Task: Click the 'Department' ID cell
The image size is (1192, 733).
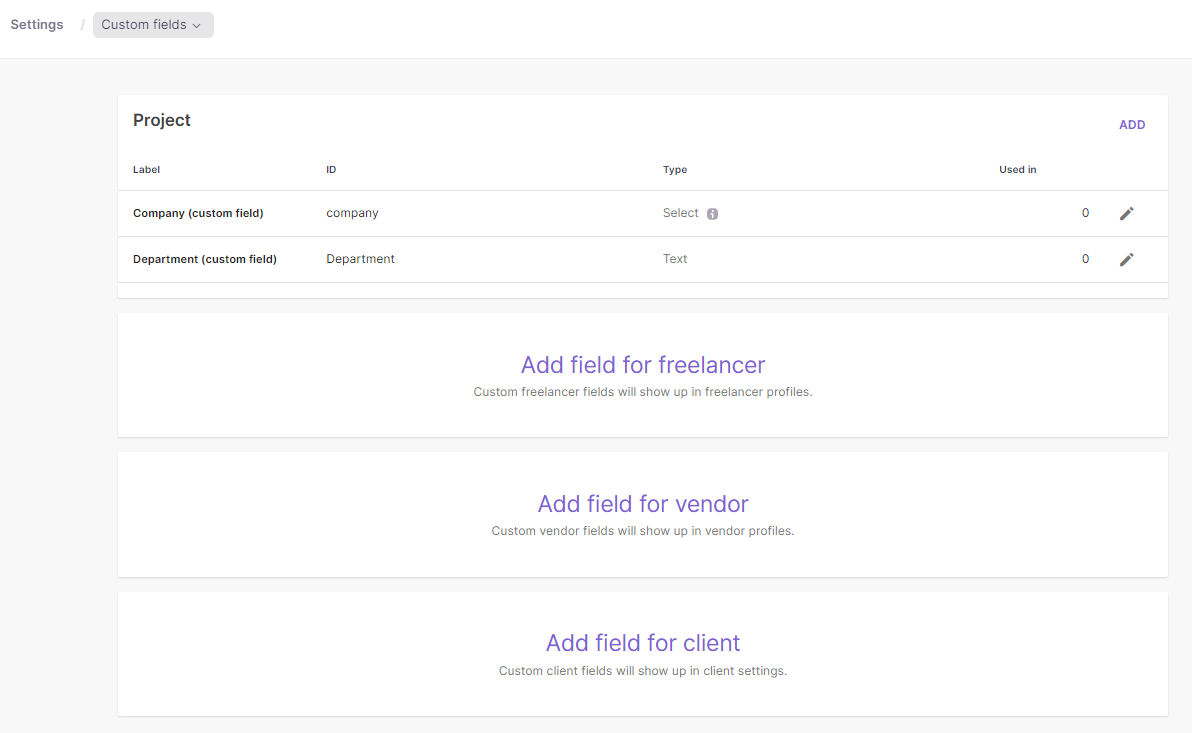Action: coord(360,259)
